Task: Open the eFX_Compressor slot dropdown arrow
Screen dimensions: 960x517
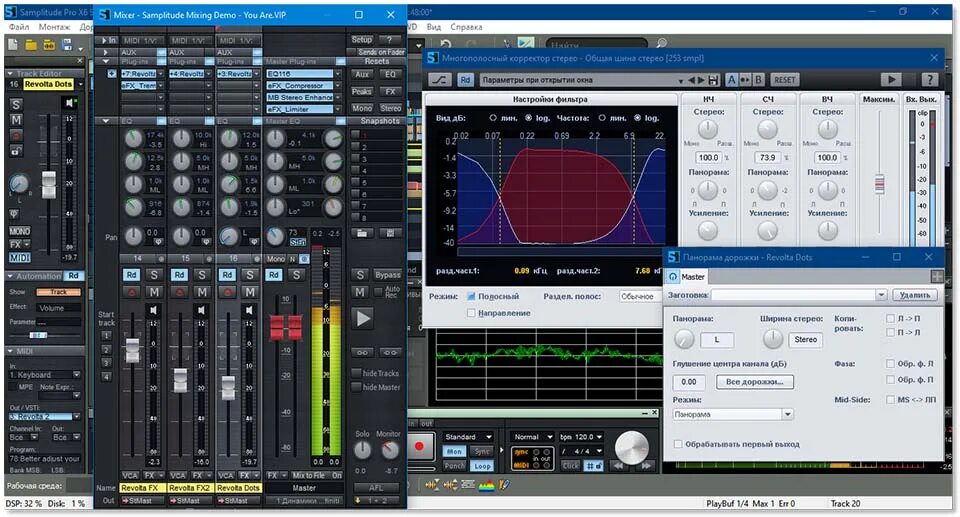Action: coord(337,86)
